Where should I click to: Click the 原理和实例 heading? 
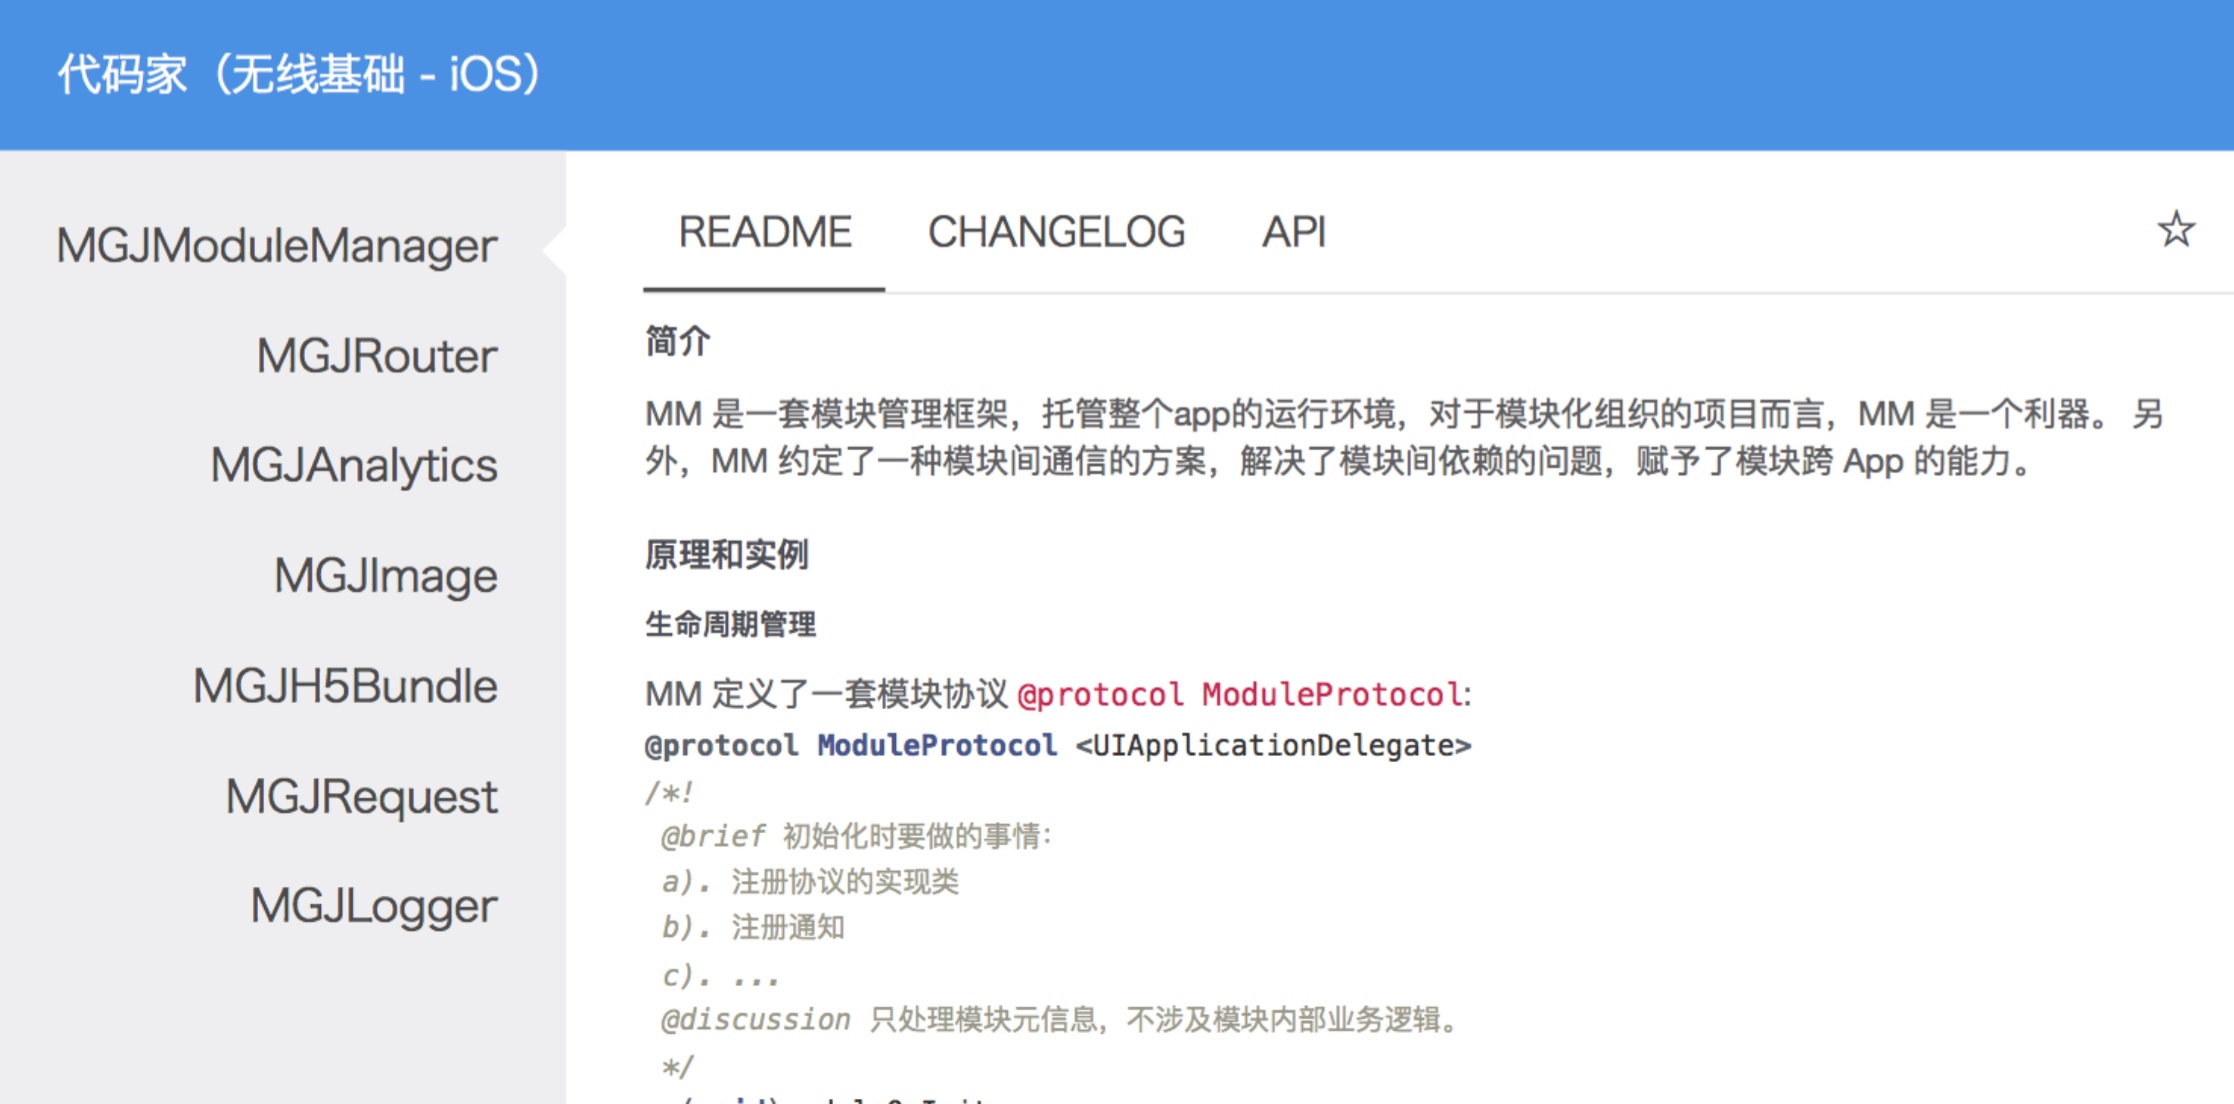click(726, 555)
